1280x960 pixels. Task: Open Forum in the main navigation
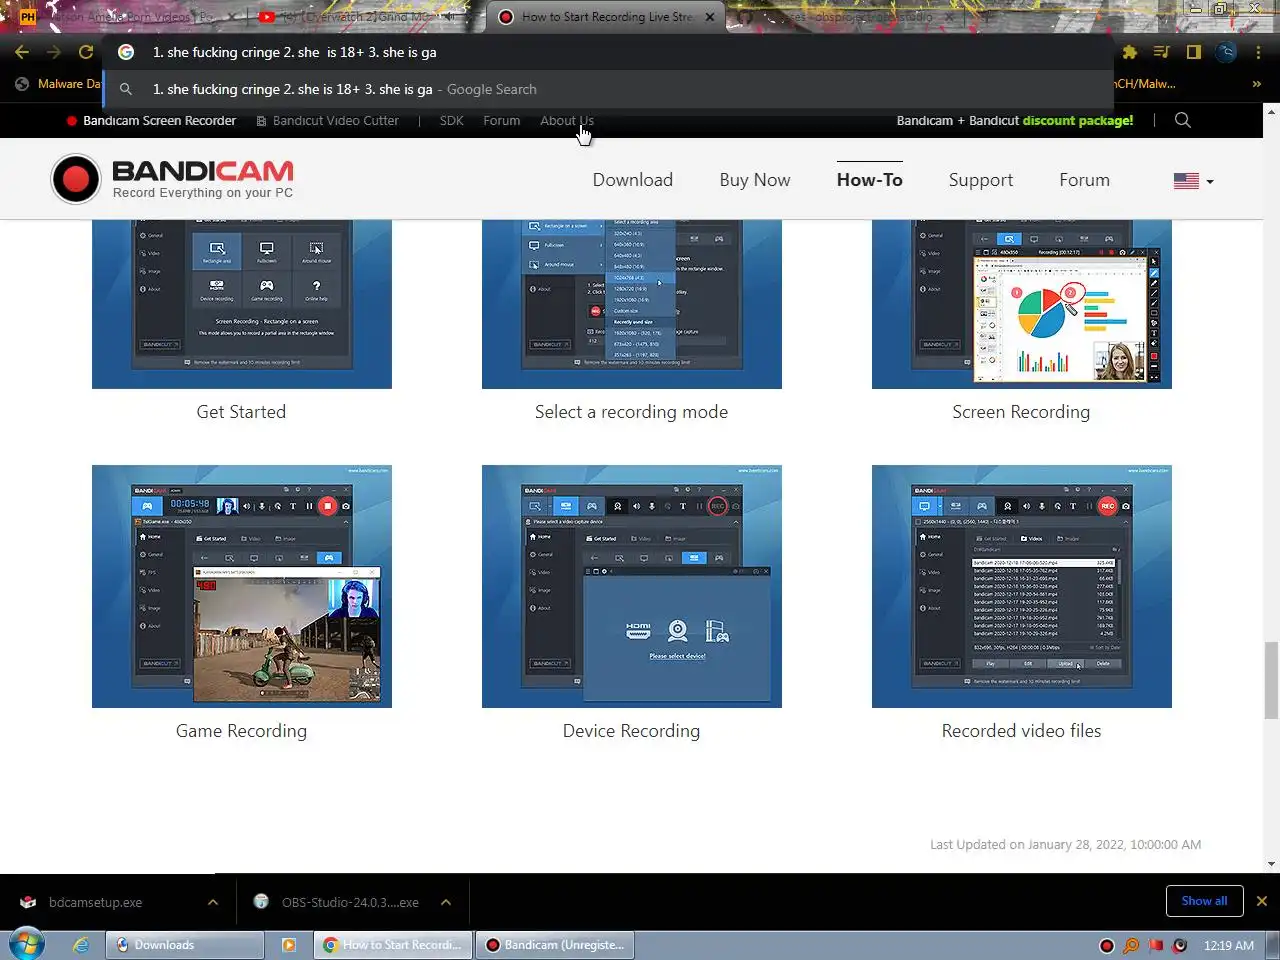(x=1084, y=180)
